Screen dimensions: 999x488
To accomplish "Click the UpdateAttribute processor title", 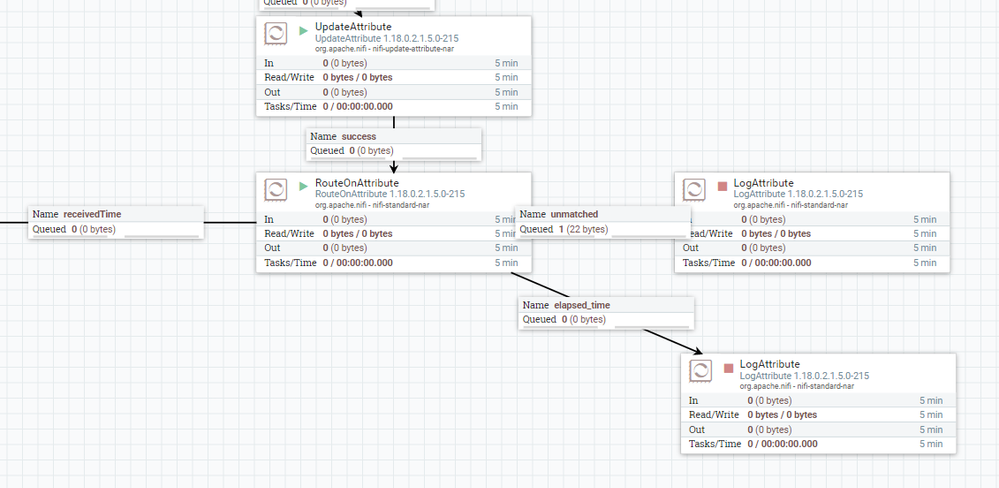I will [353, 27].
